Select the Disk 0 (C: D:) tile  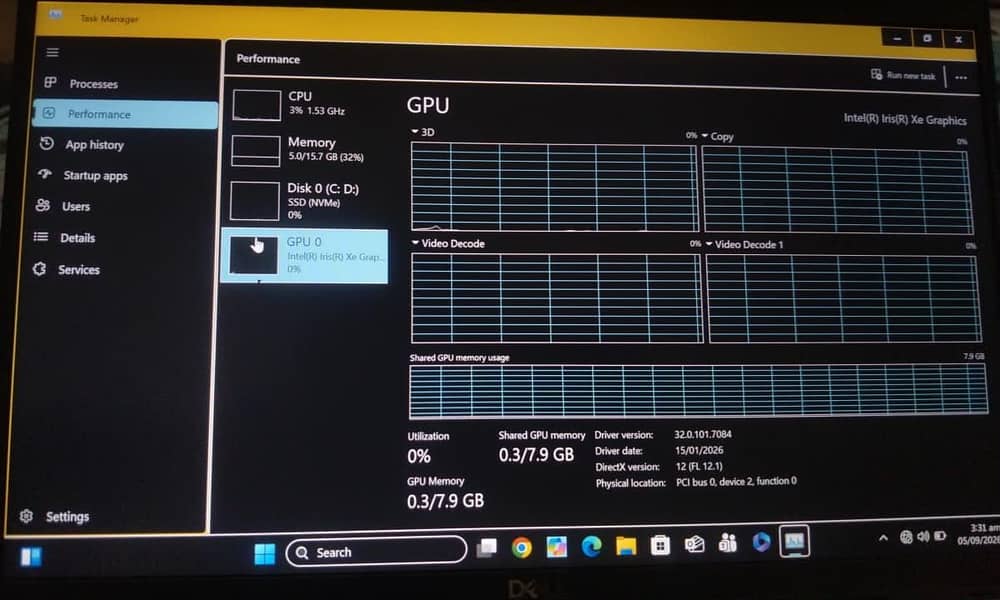pos(307,201)
